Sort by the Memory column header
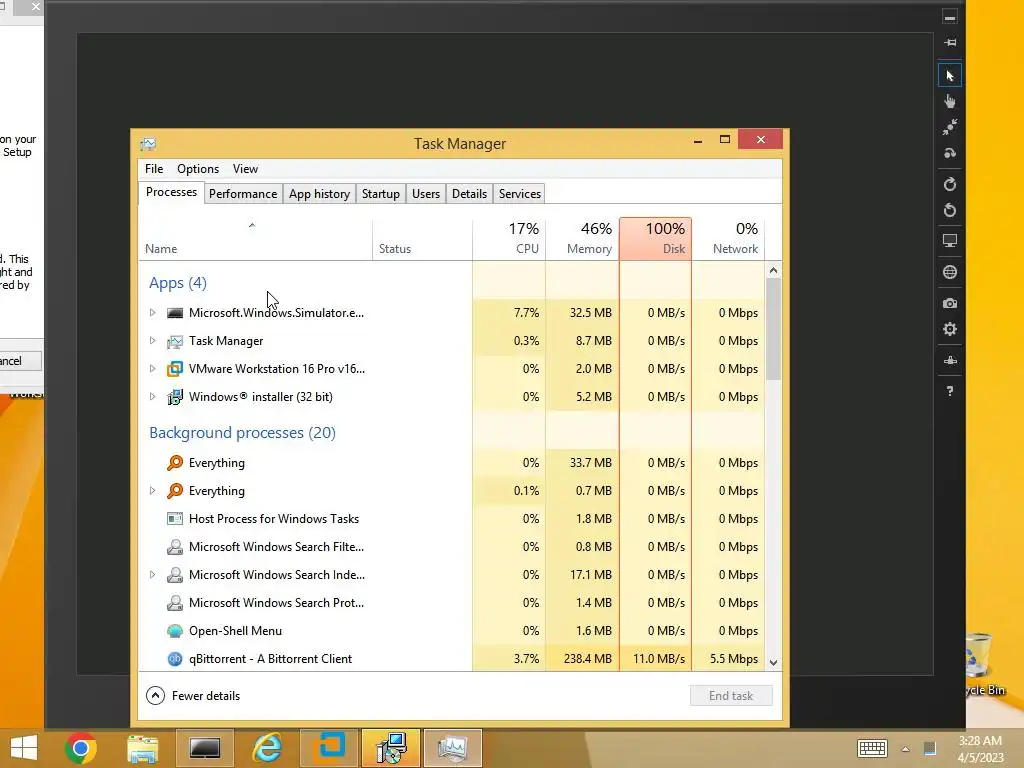 click(583, 238)
